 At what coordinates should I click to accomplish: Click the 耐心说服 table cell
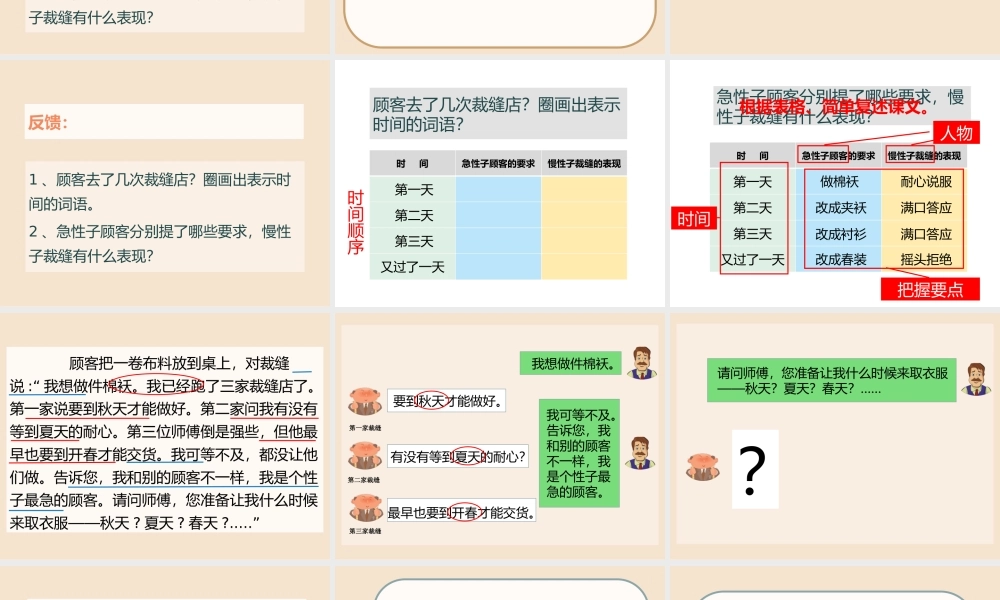click(926, 182)
